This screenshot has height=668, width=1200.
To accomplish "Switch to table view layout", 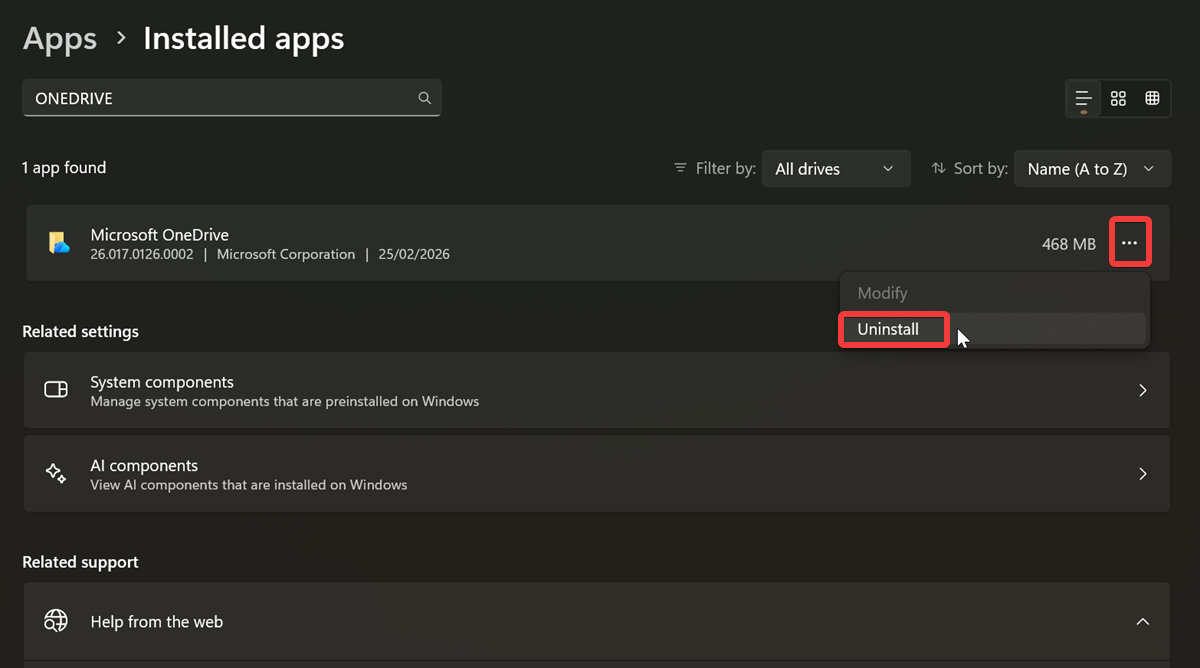I will (x=1152, y=98).
